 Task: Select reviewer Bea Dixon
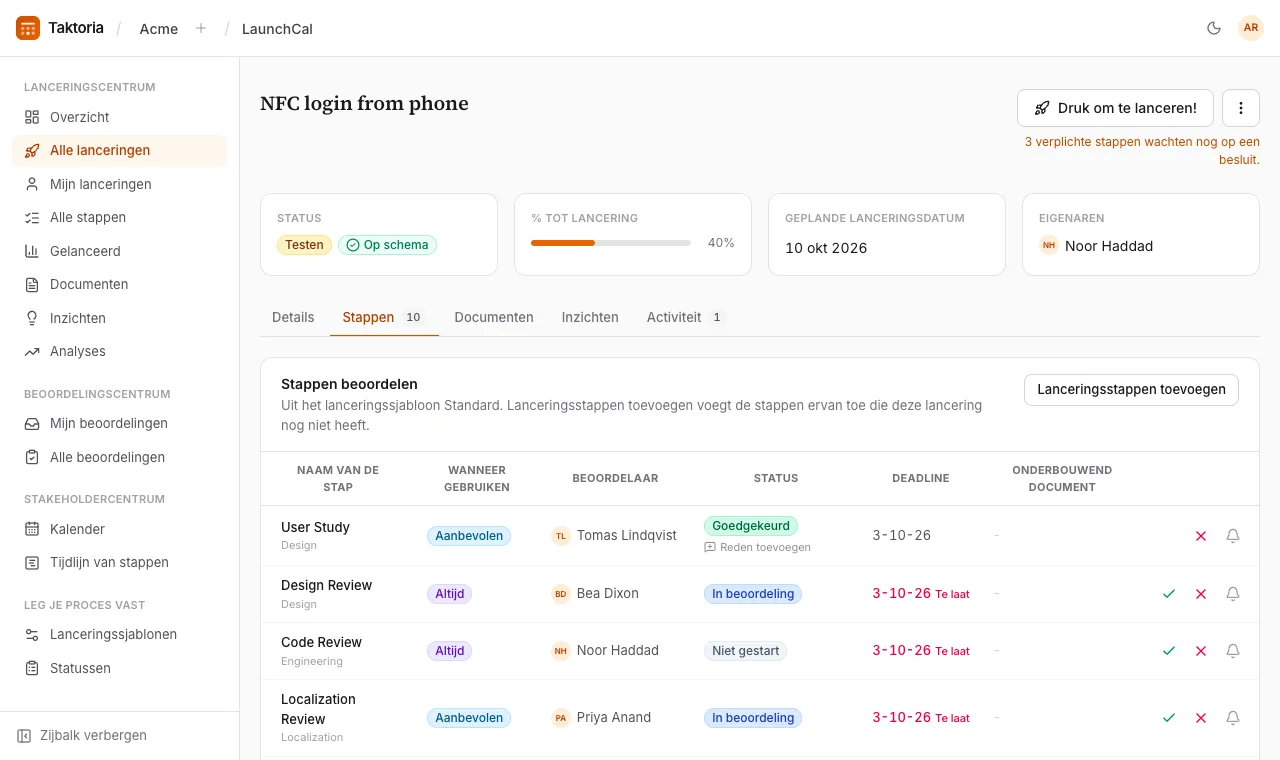(595, 594)
